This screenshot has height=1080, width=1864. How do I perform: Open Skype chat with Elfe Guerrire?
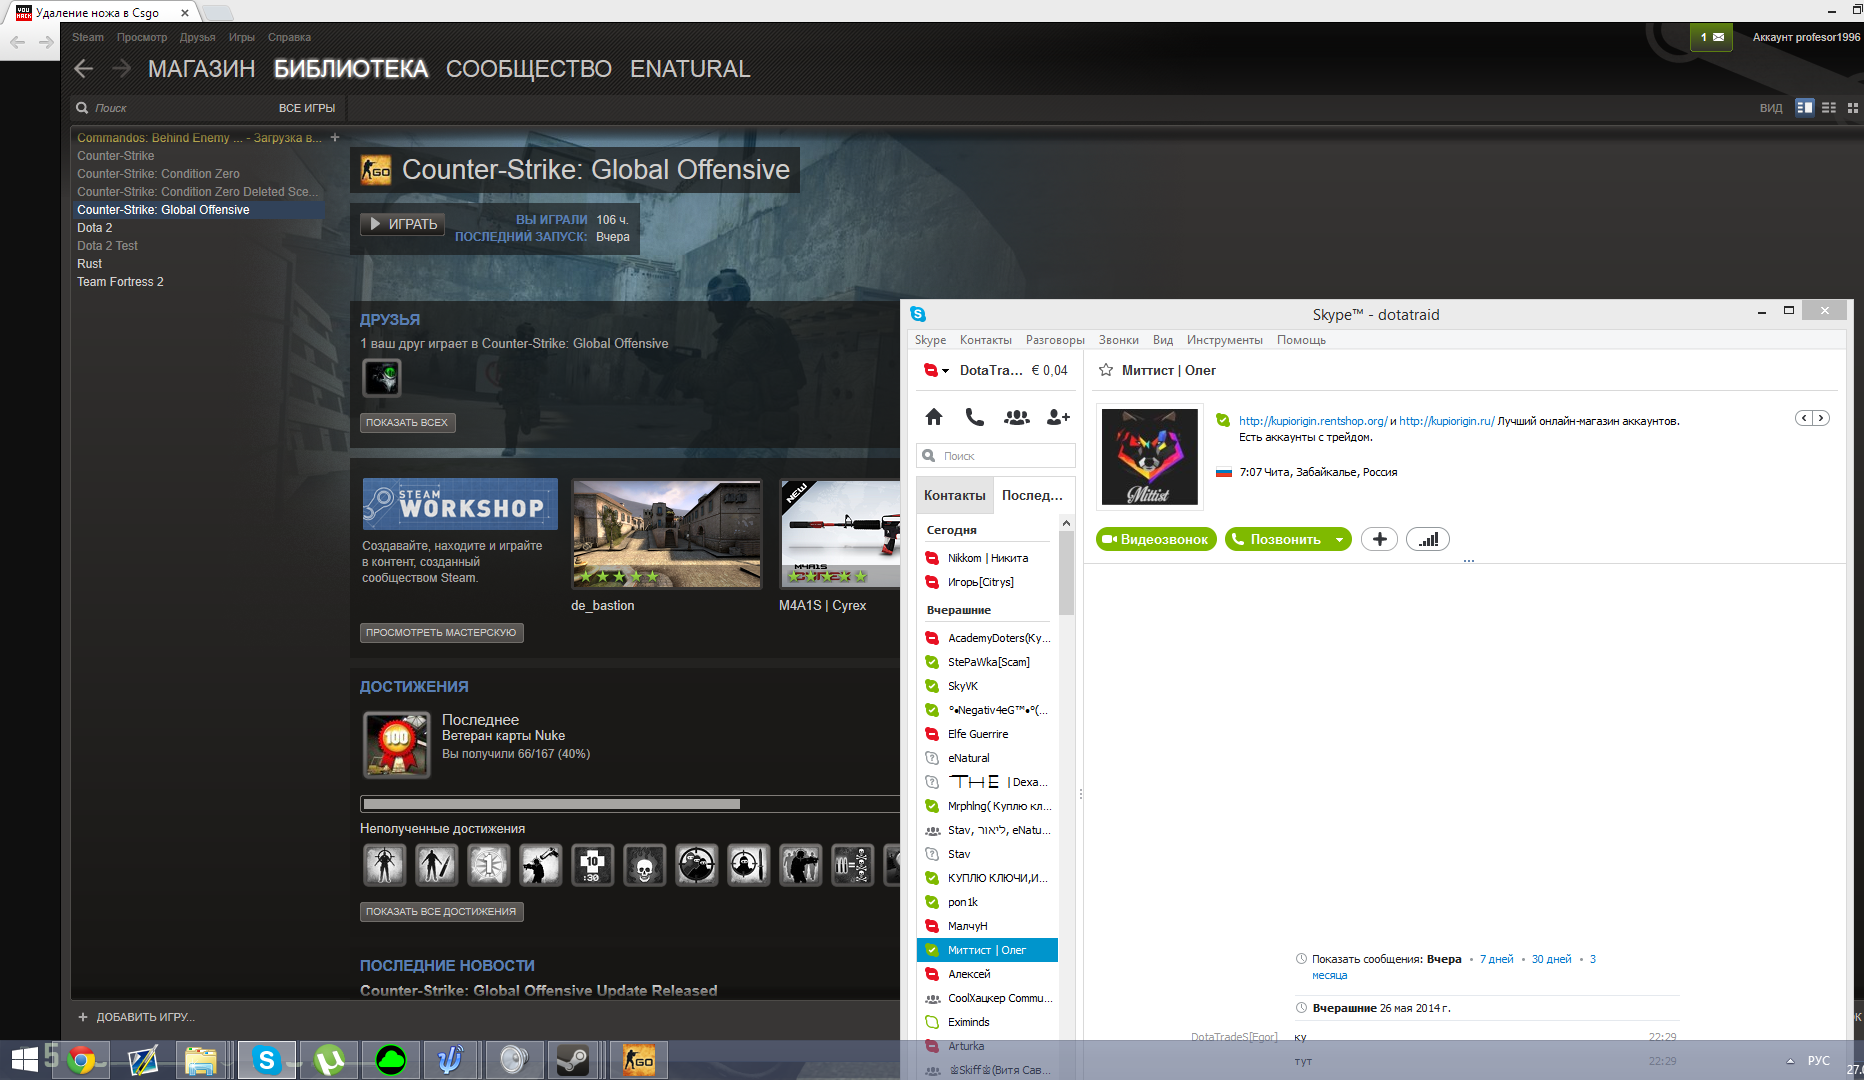(987, 734)
